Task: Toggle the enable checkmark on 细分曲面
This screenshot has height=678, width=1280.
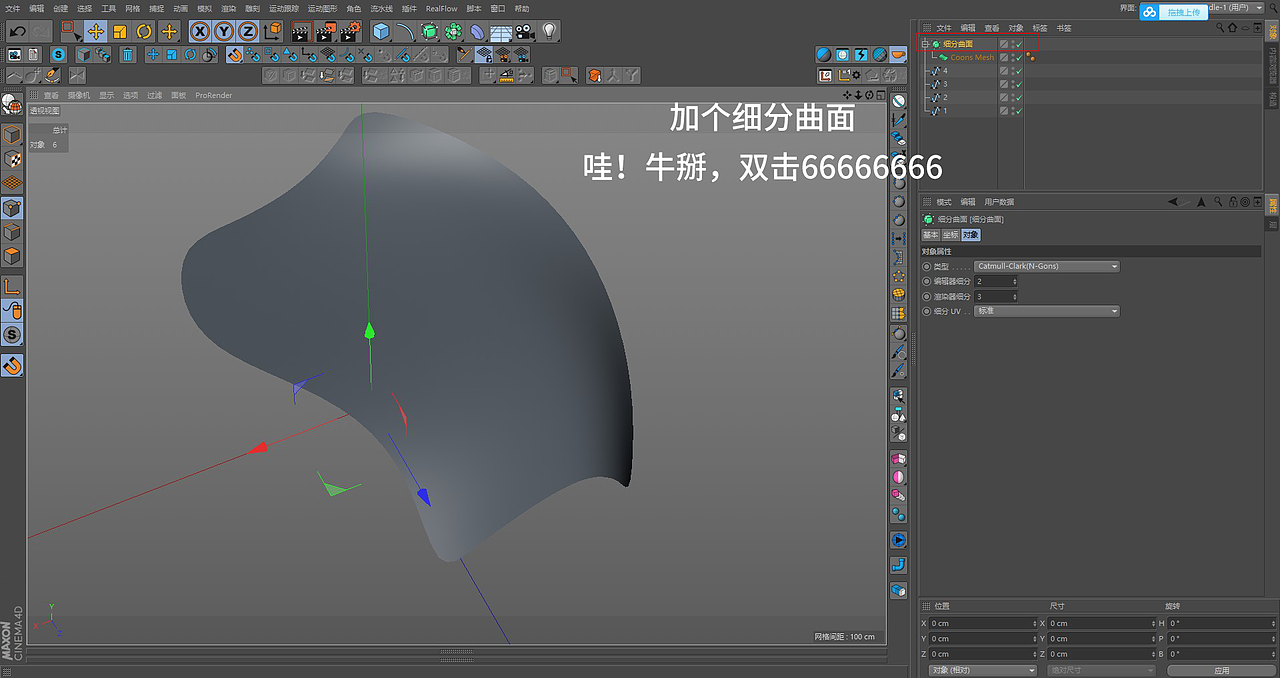Action: [1019, 44]
